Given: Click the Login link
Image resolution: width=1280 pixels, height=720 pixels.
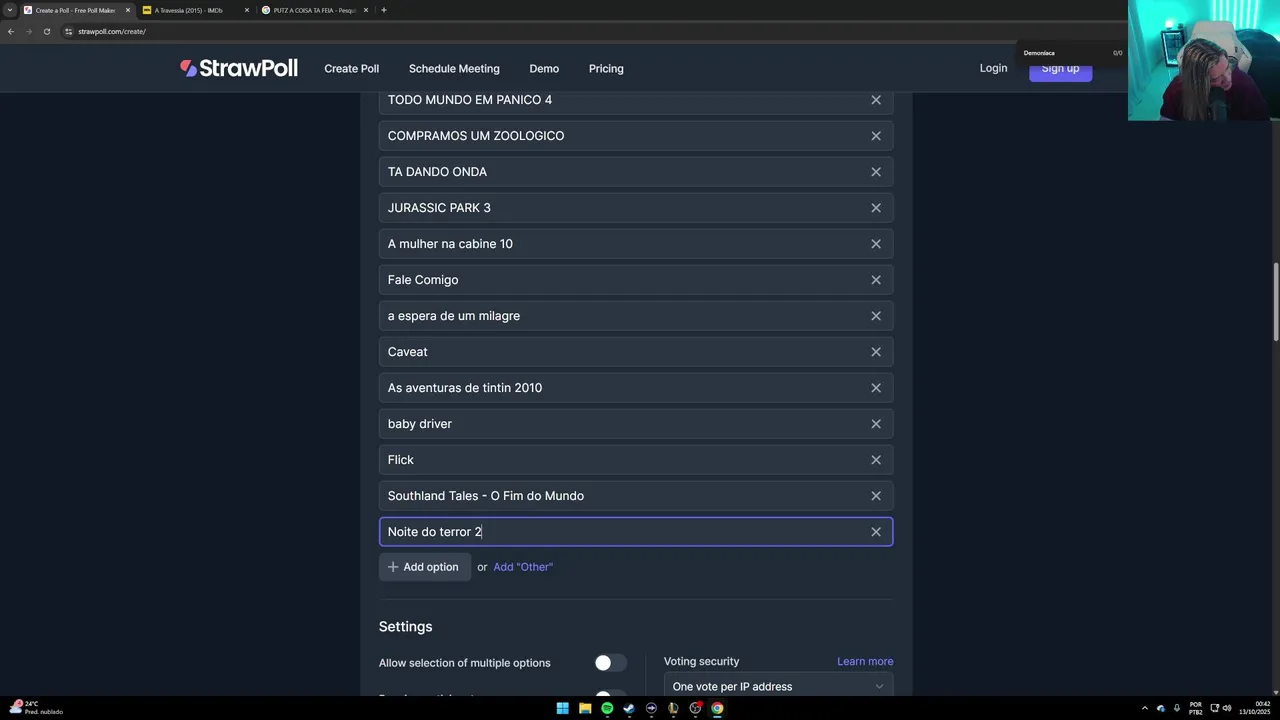Looking at the screenshot, I should (993, 68).
